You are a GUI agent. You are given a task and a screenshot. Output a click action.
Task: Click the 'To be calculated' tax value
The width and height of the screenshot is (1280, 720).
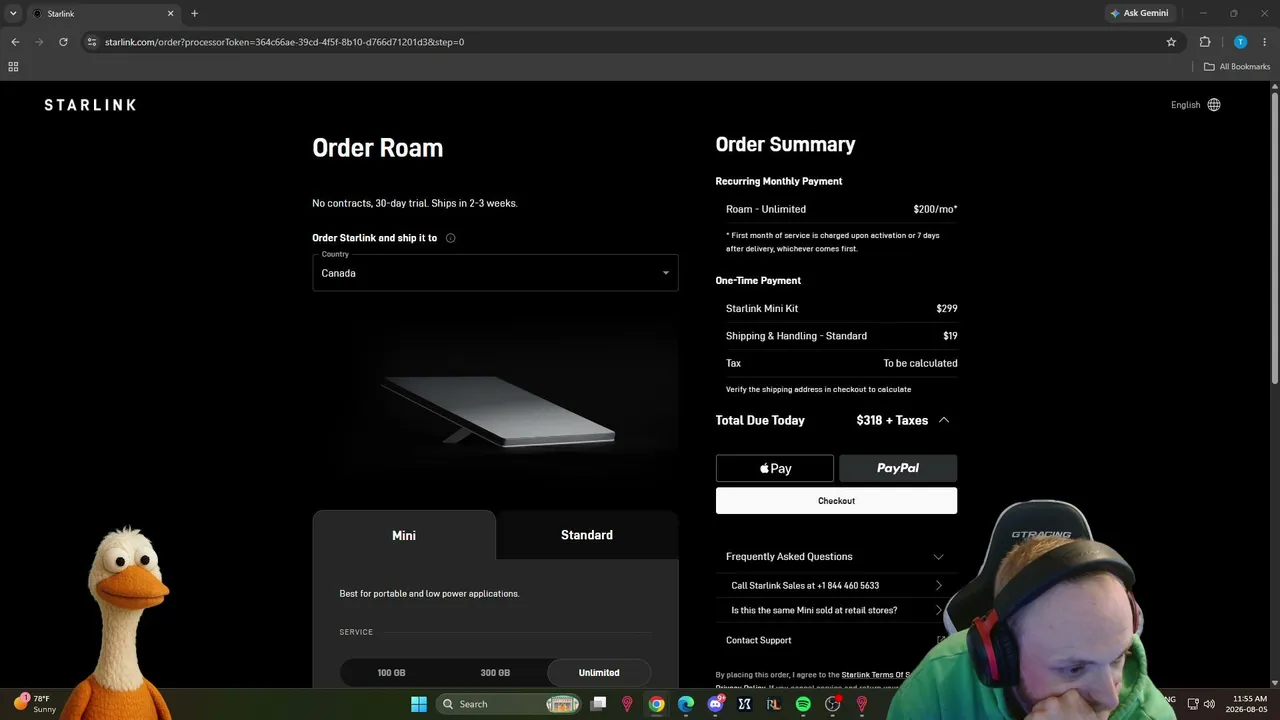(920, 363)
